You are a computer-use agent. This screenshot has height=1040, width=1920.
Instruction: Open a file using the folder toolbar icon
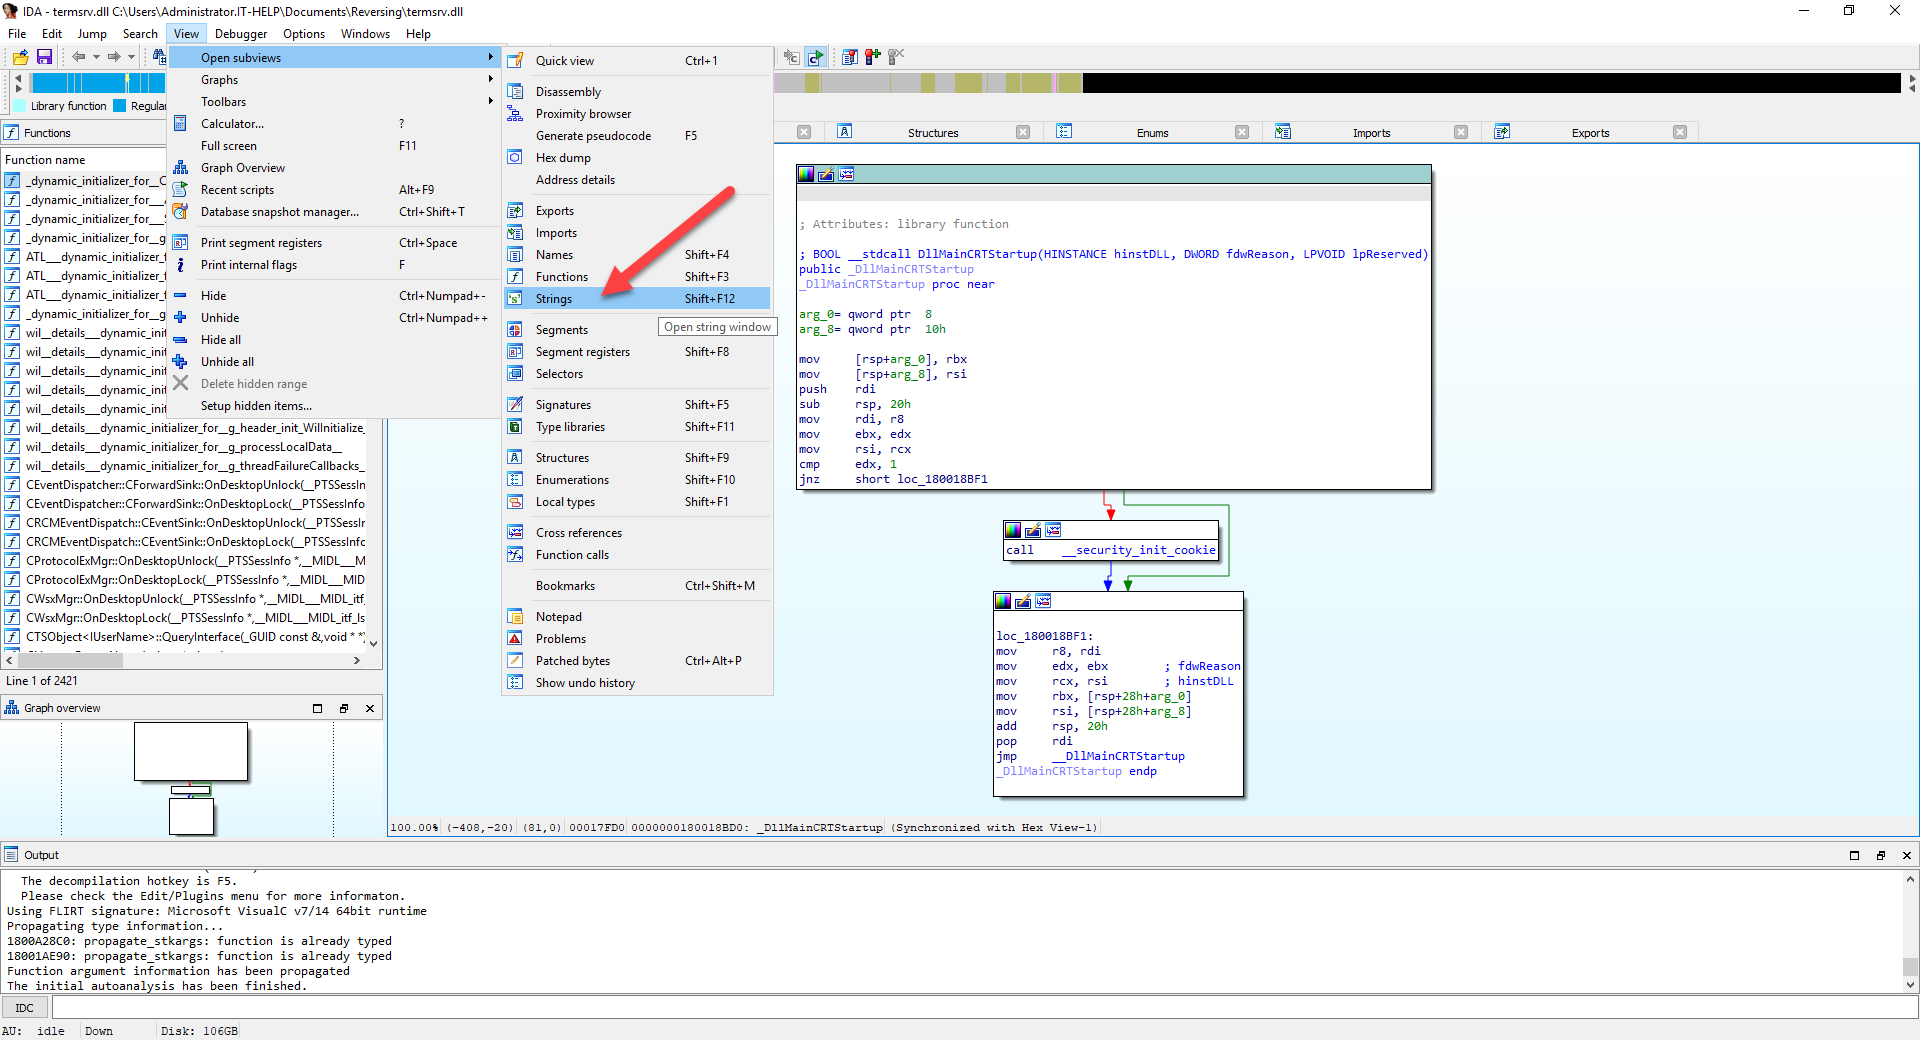20,57
